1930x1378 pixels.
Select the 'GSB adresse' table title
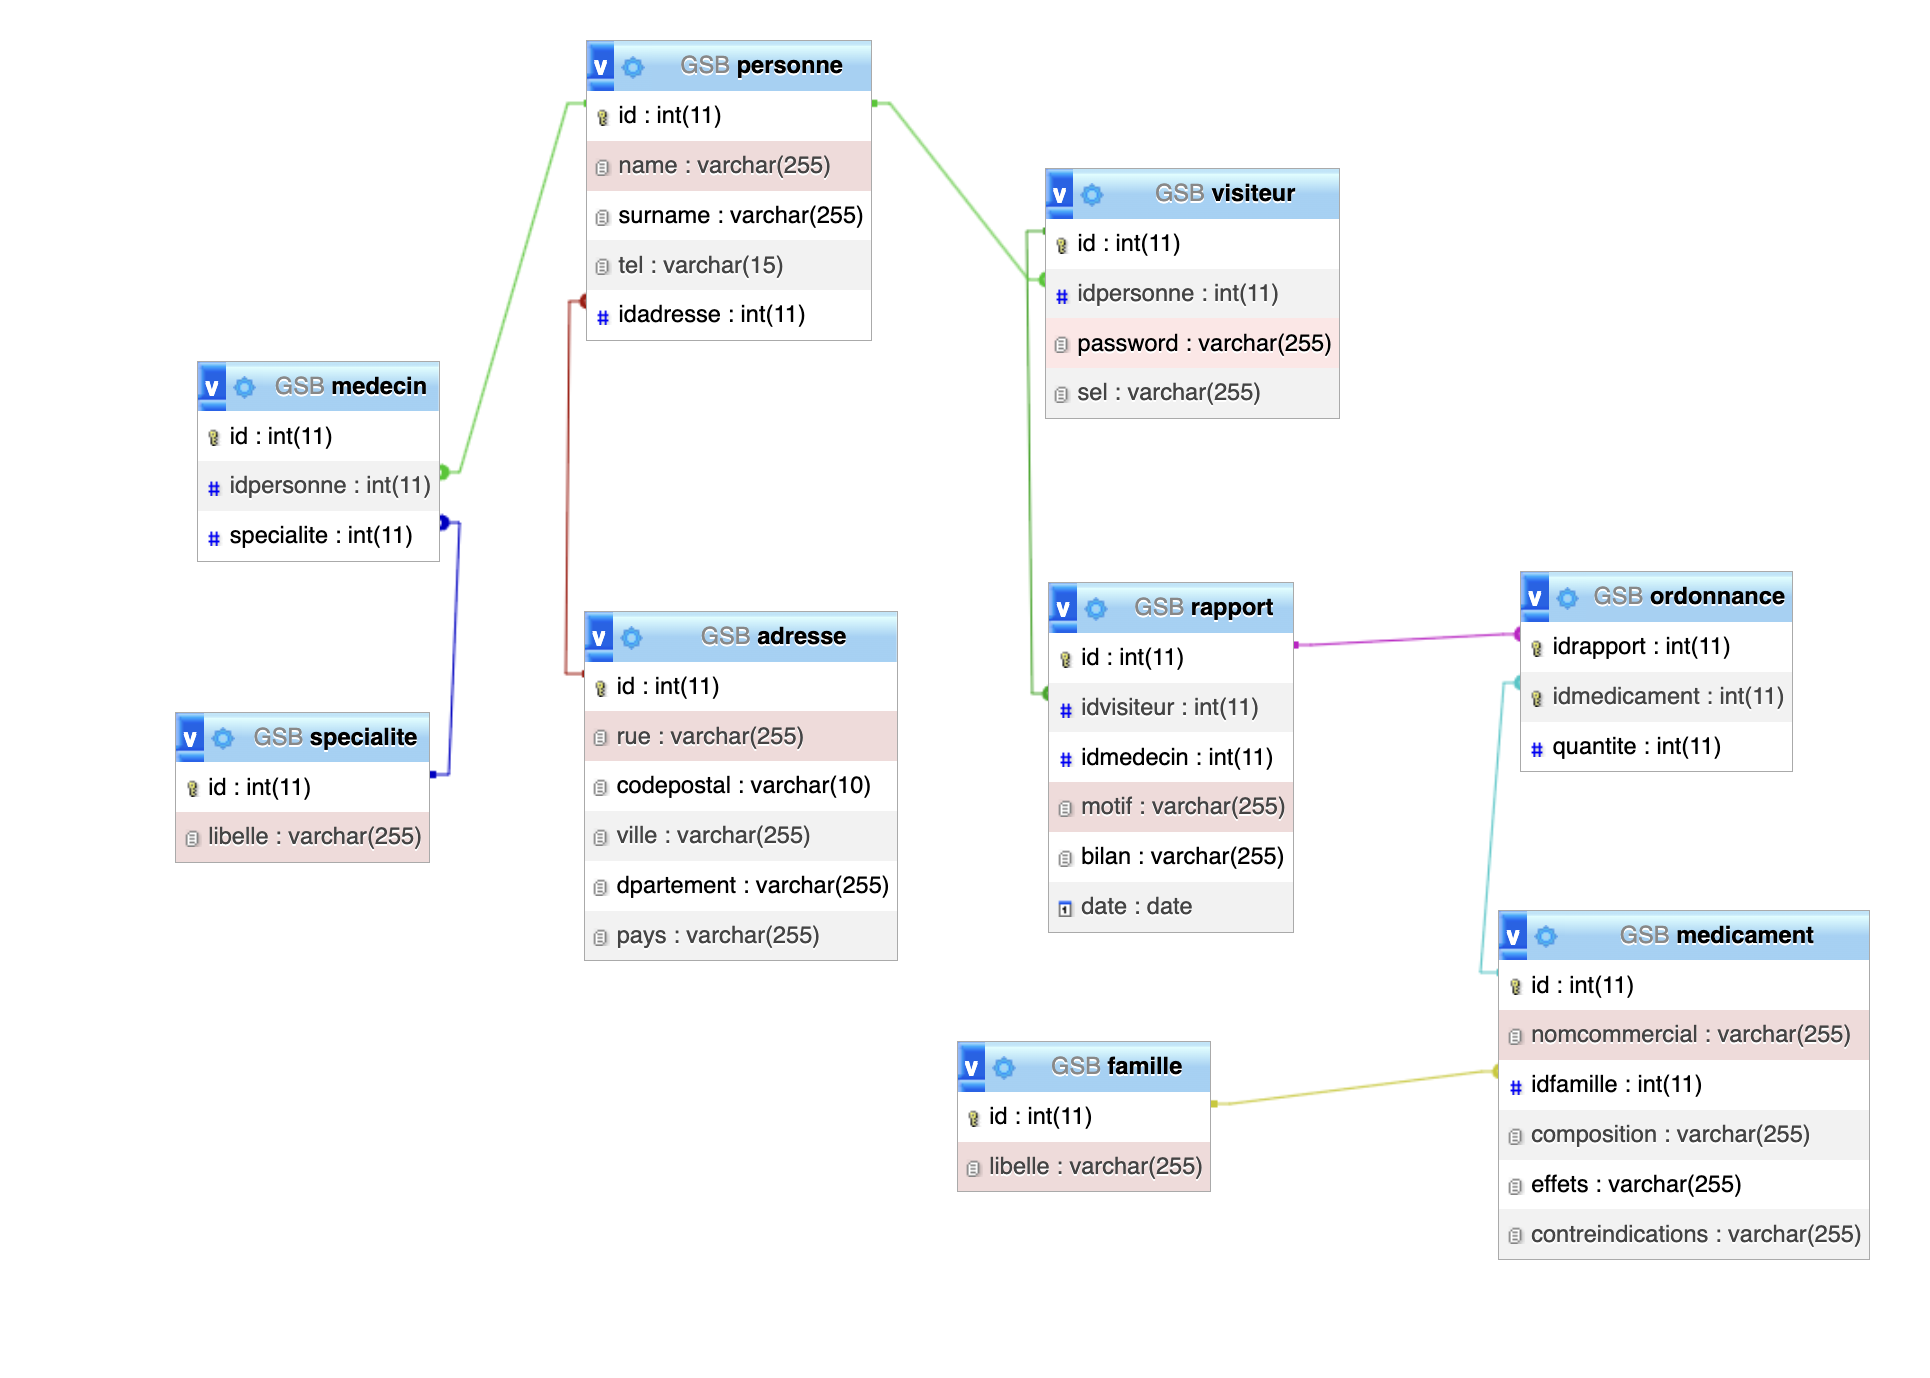tap(773, 636)
